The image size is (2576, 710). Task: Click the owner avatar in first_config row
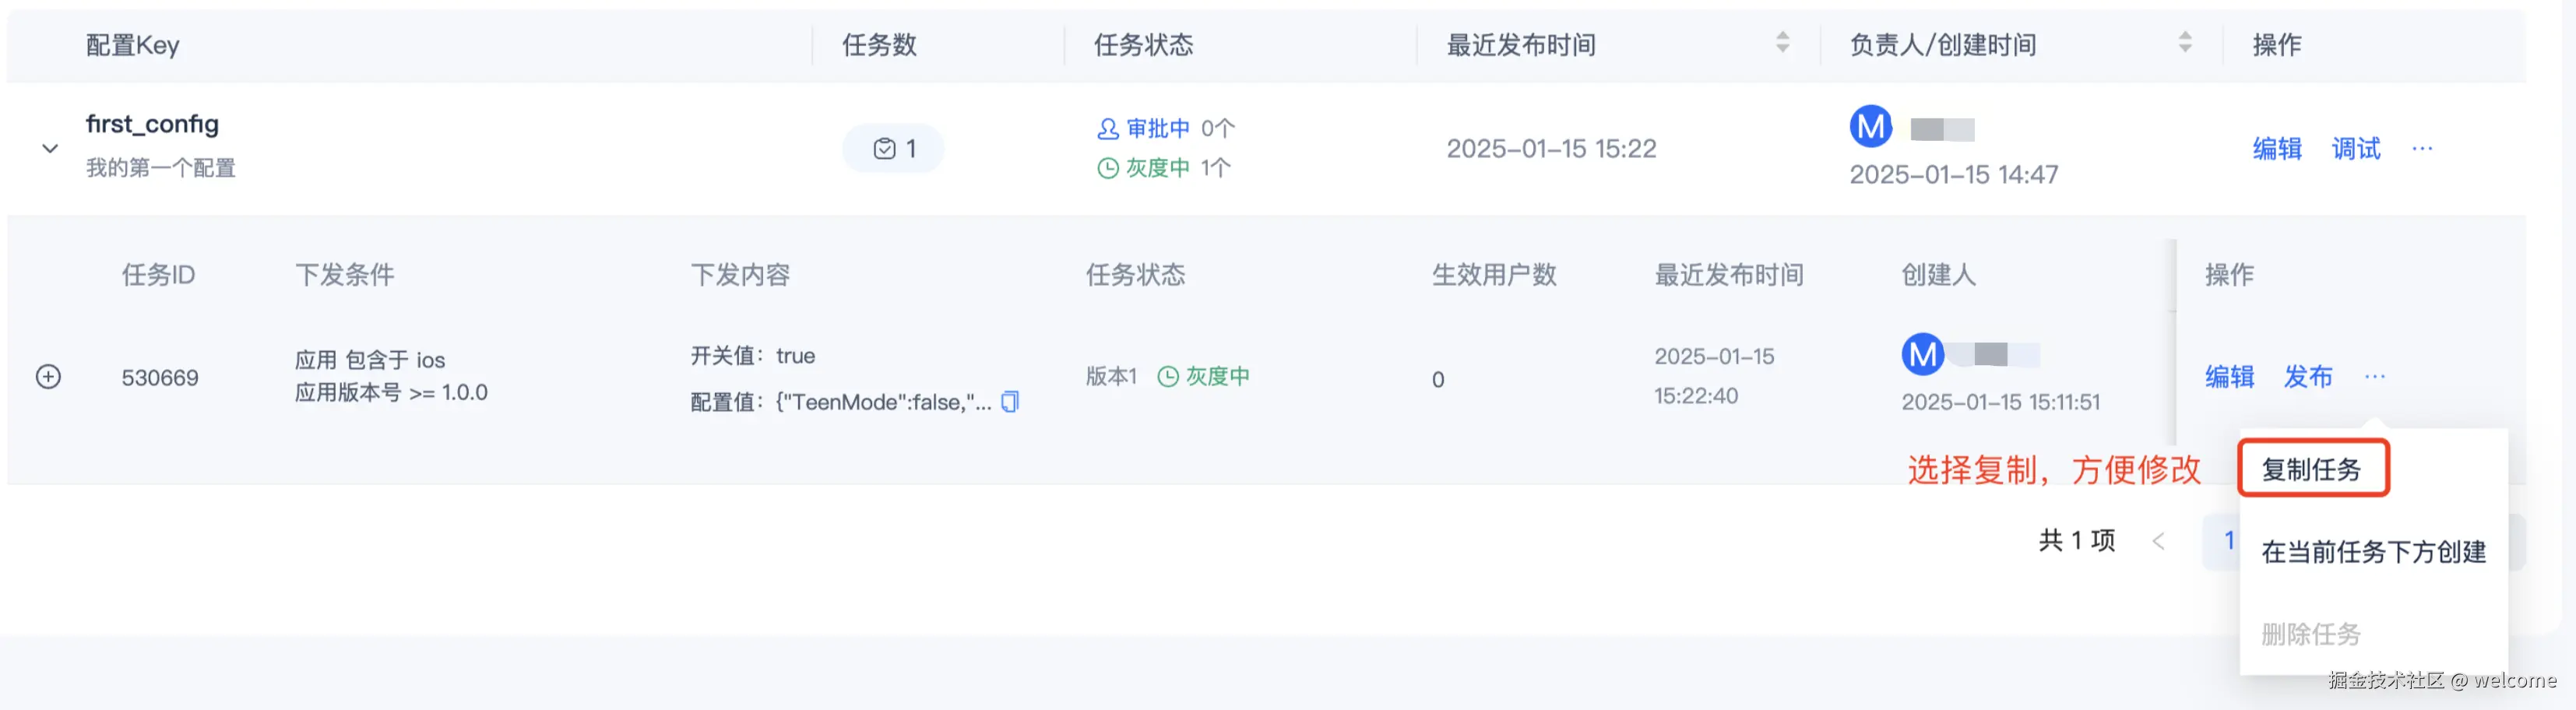tap(1870, 127)
